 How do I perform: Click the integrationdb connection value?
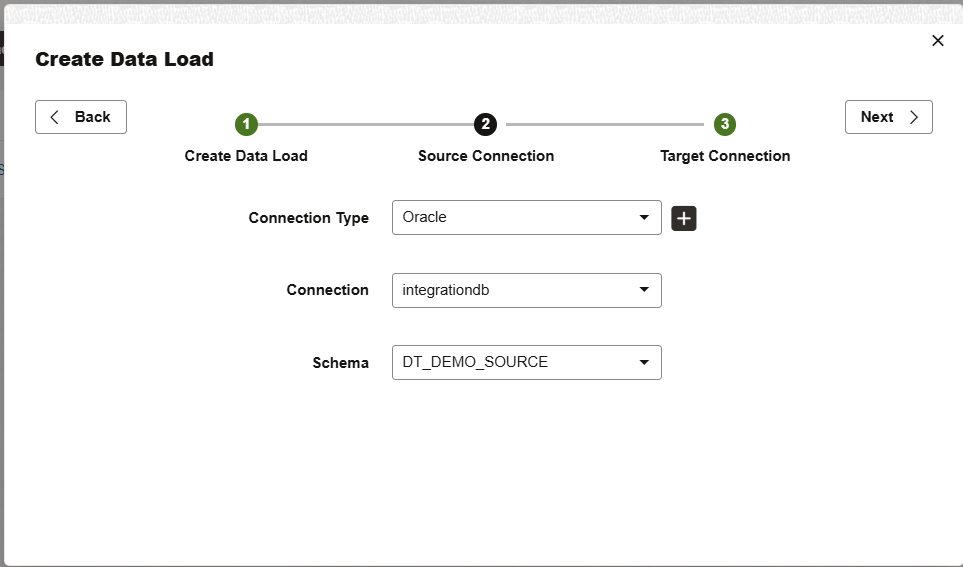(x=445, y=290)
